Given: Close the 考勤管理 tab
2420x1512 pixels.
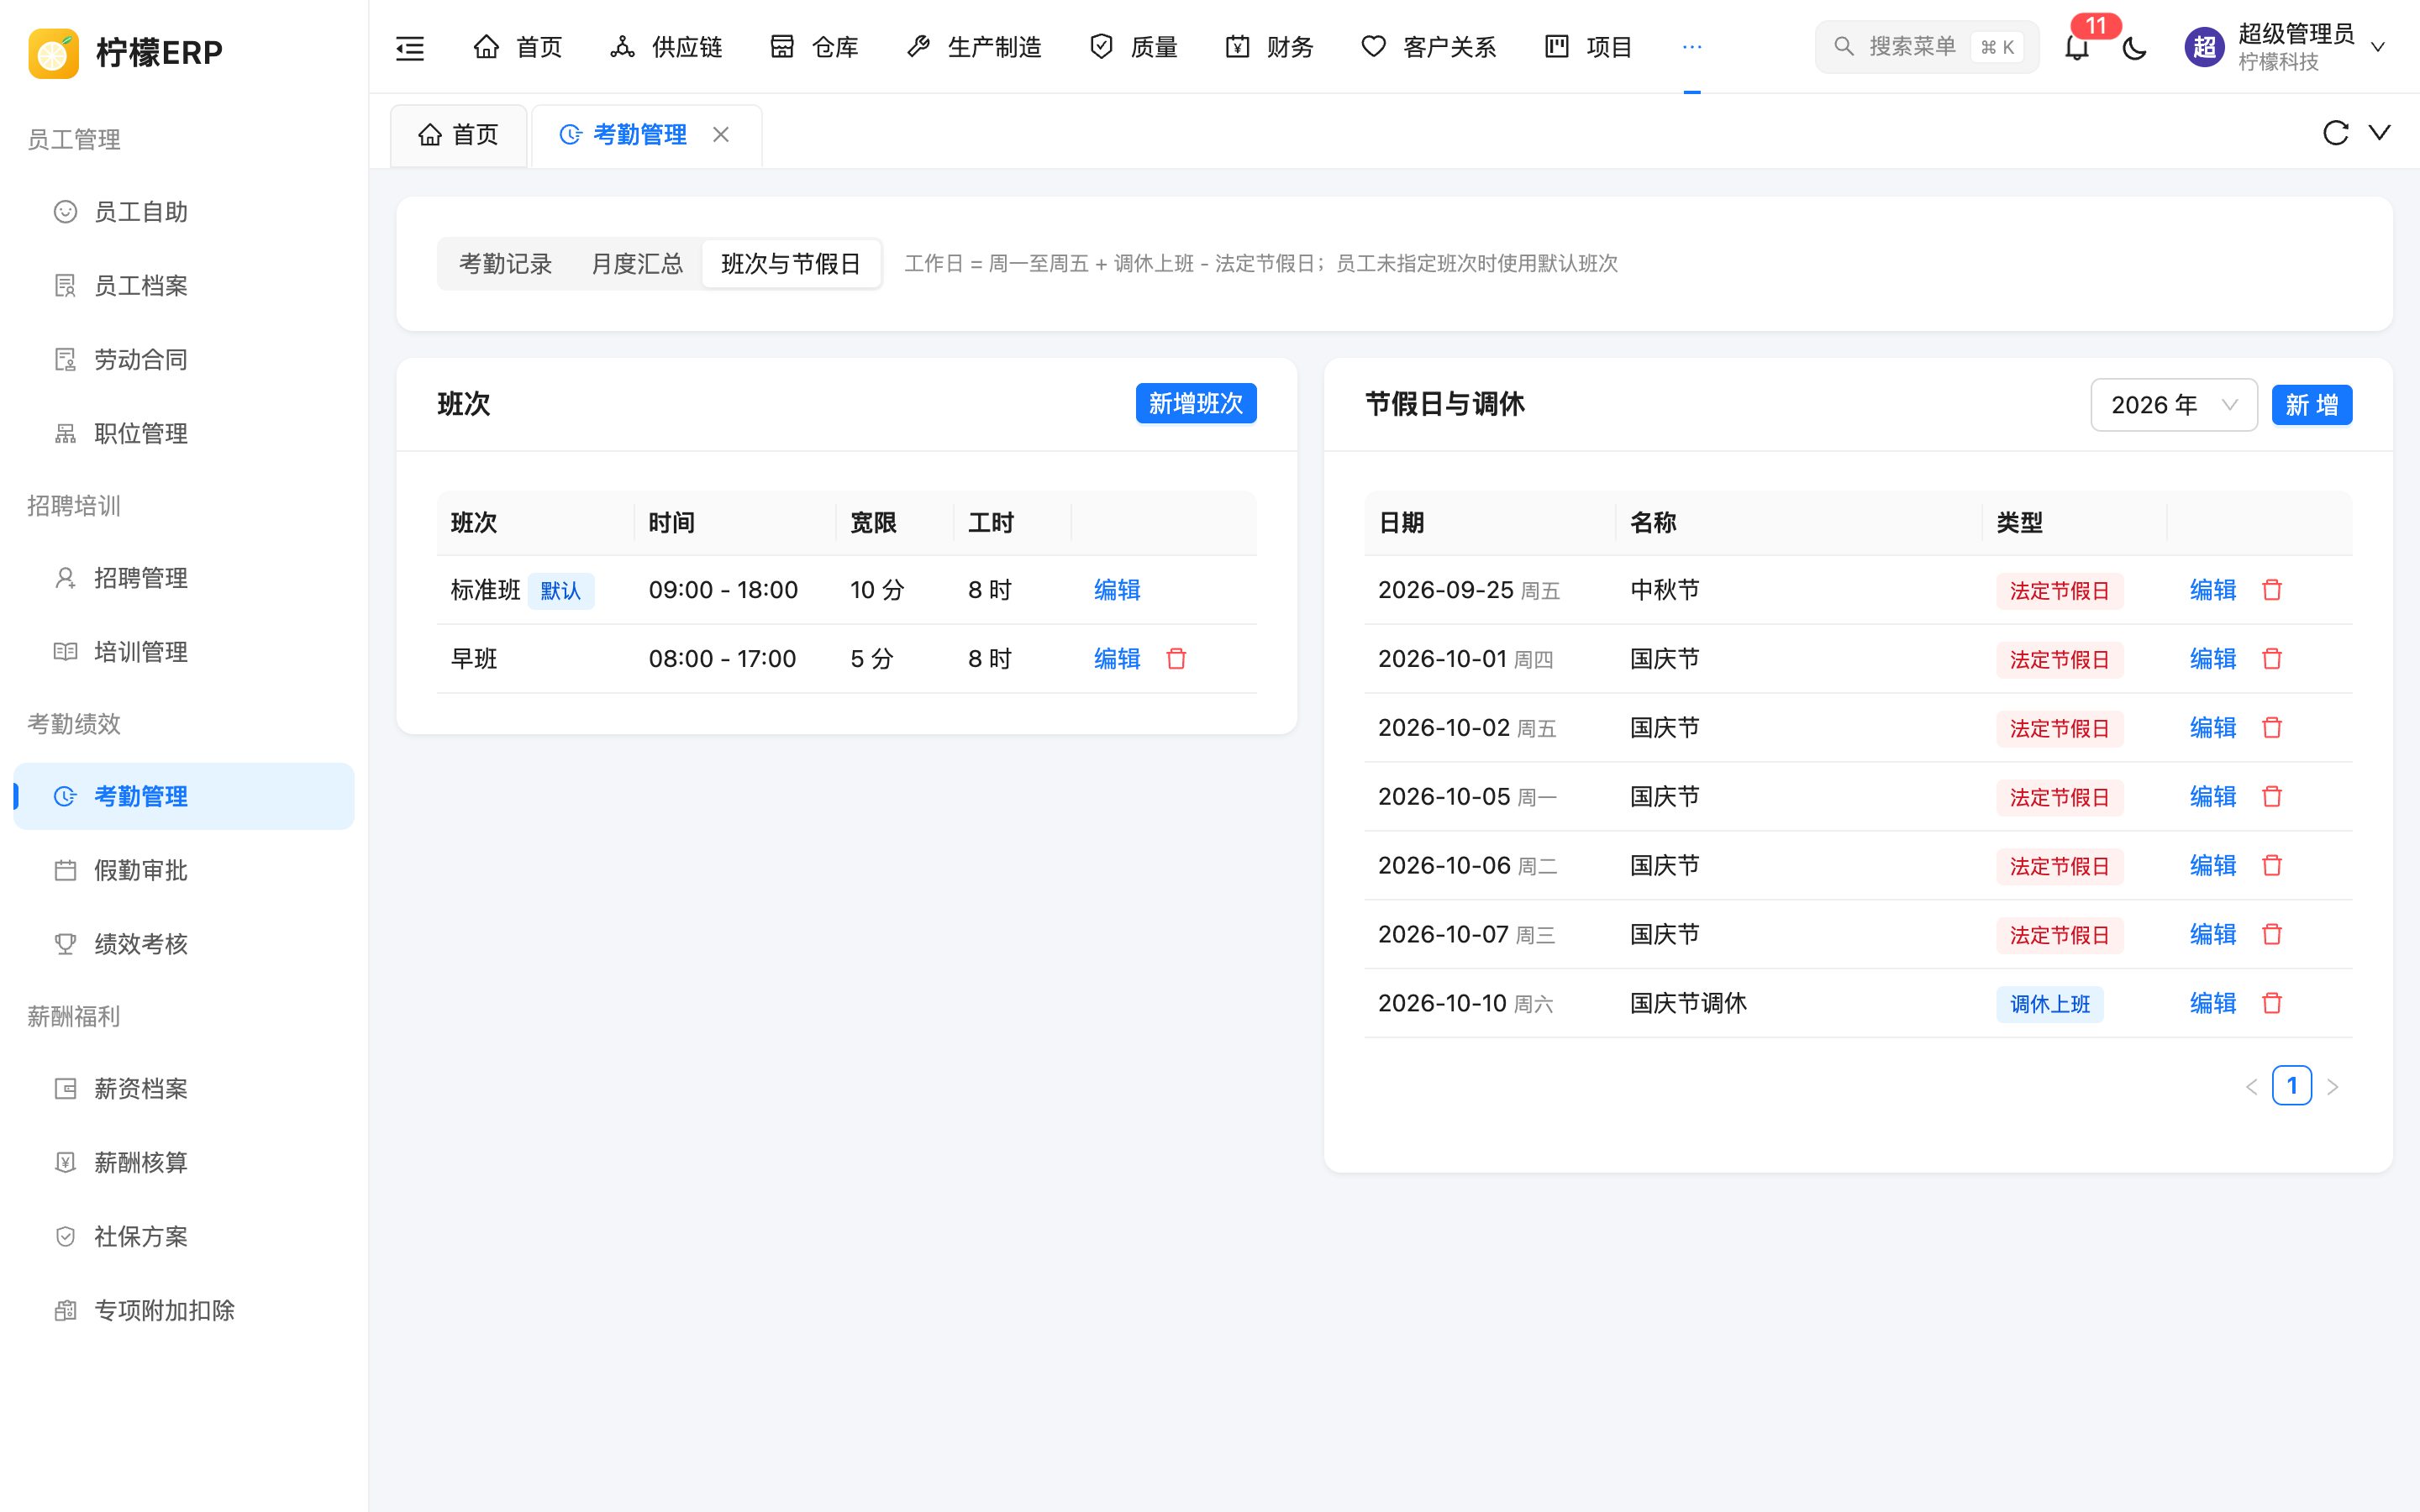Looking at the screenshot, I should pos(721,134).
